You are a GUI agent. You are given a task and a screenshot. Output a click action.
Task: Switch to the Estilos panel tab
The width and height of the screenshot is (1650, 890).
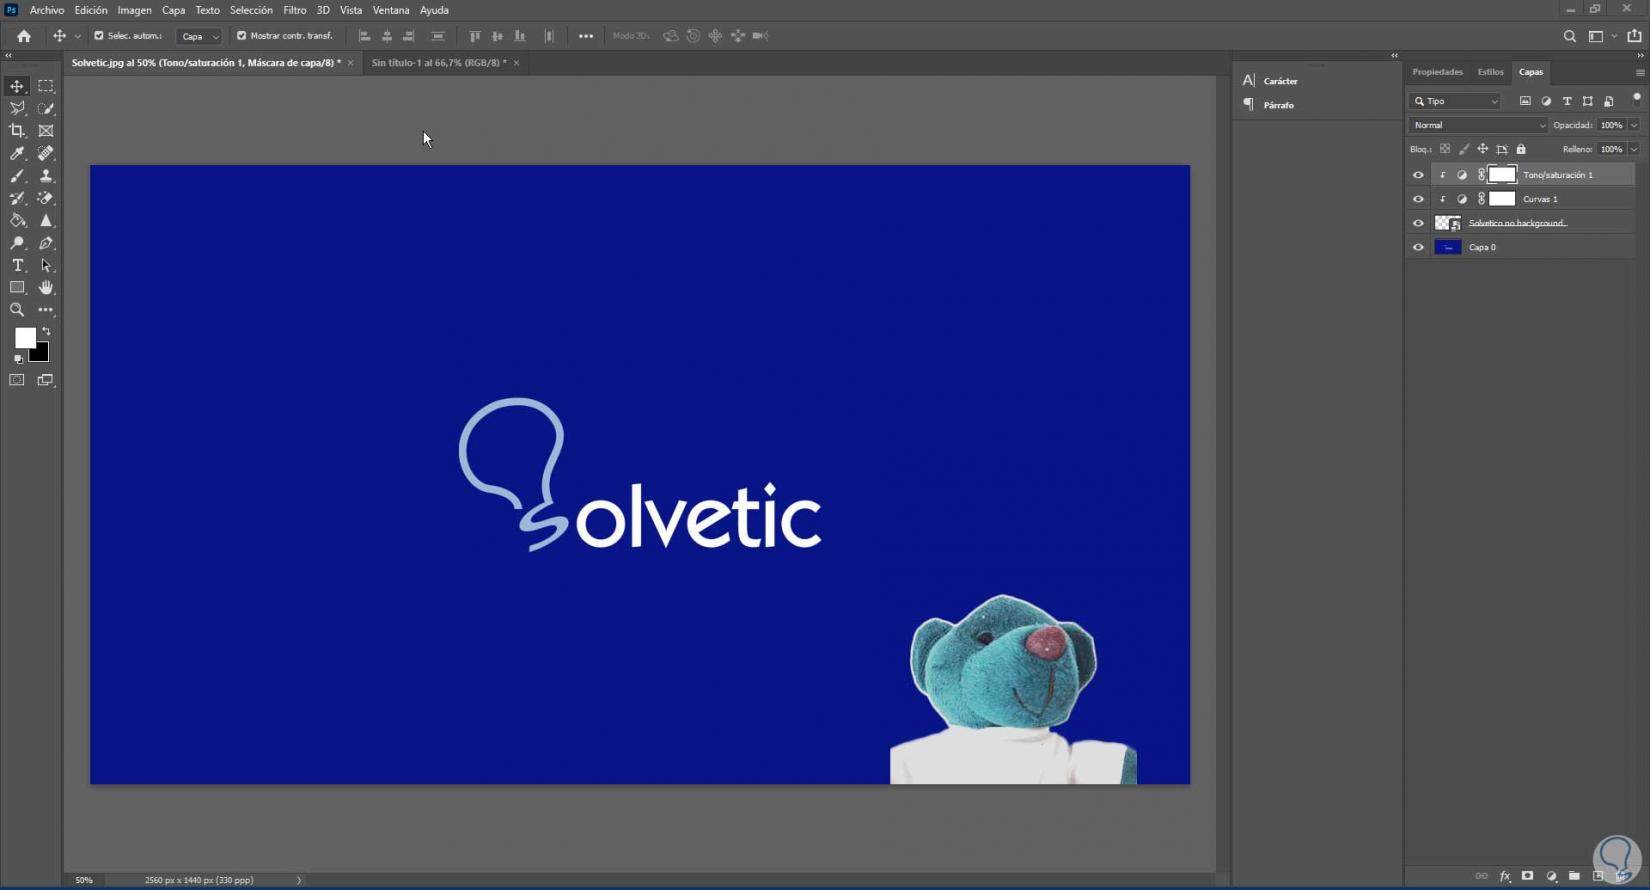[x=1490, y=72]
